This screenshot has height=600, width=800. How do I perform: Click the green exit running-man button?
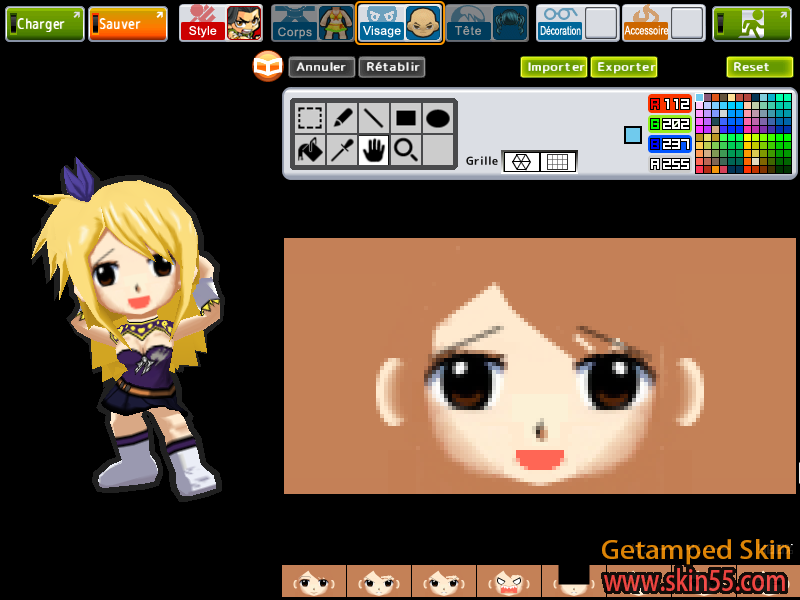[752, 24]
